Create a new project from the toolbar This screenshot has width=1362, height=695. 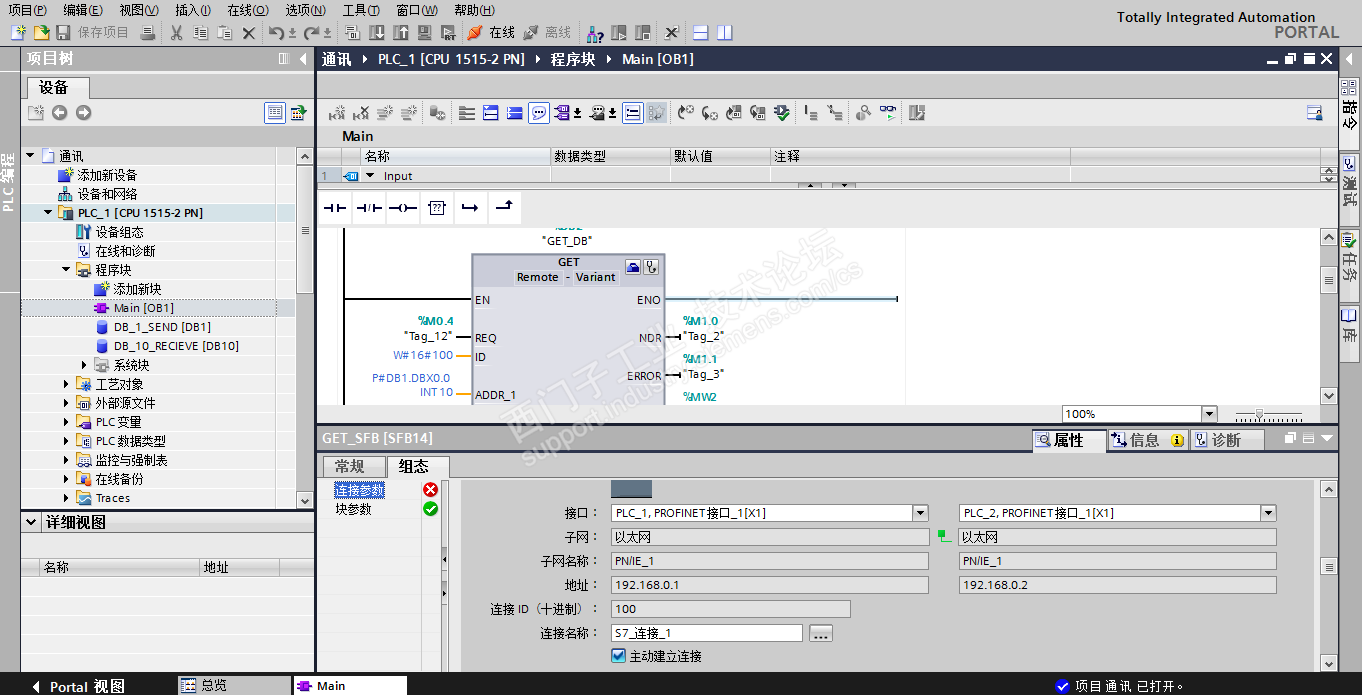(x=19, y=33)
